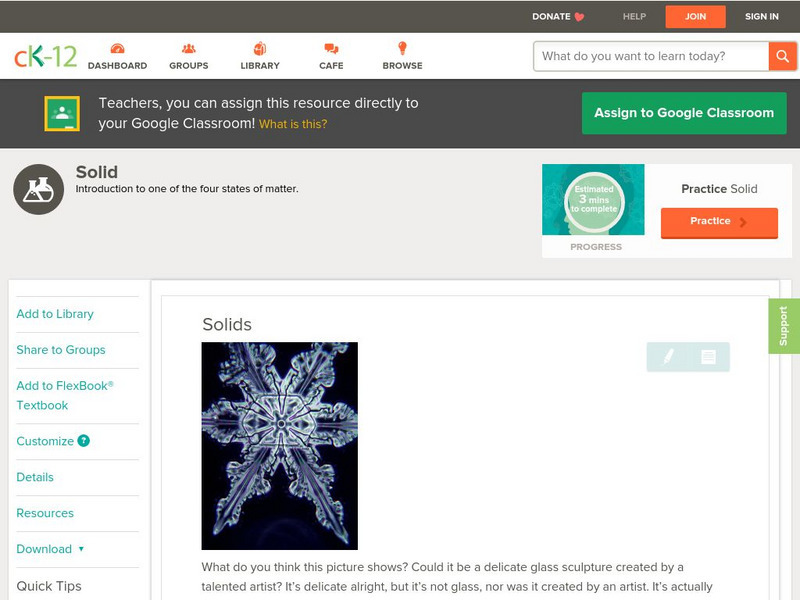
Task: Open the Sign In menu item
Action: (762, 16)
